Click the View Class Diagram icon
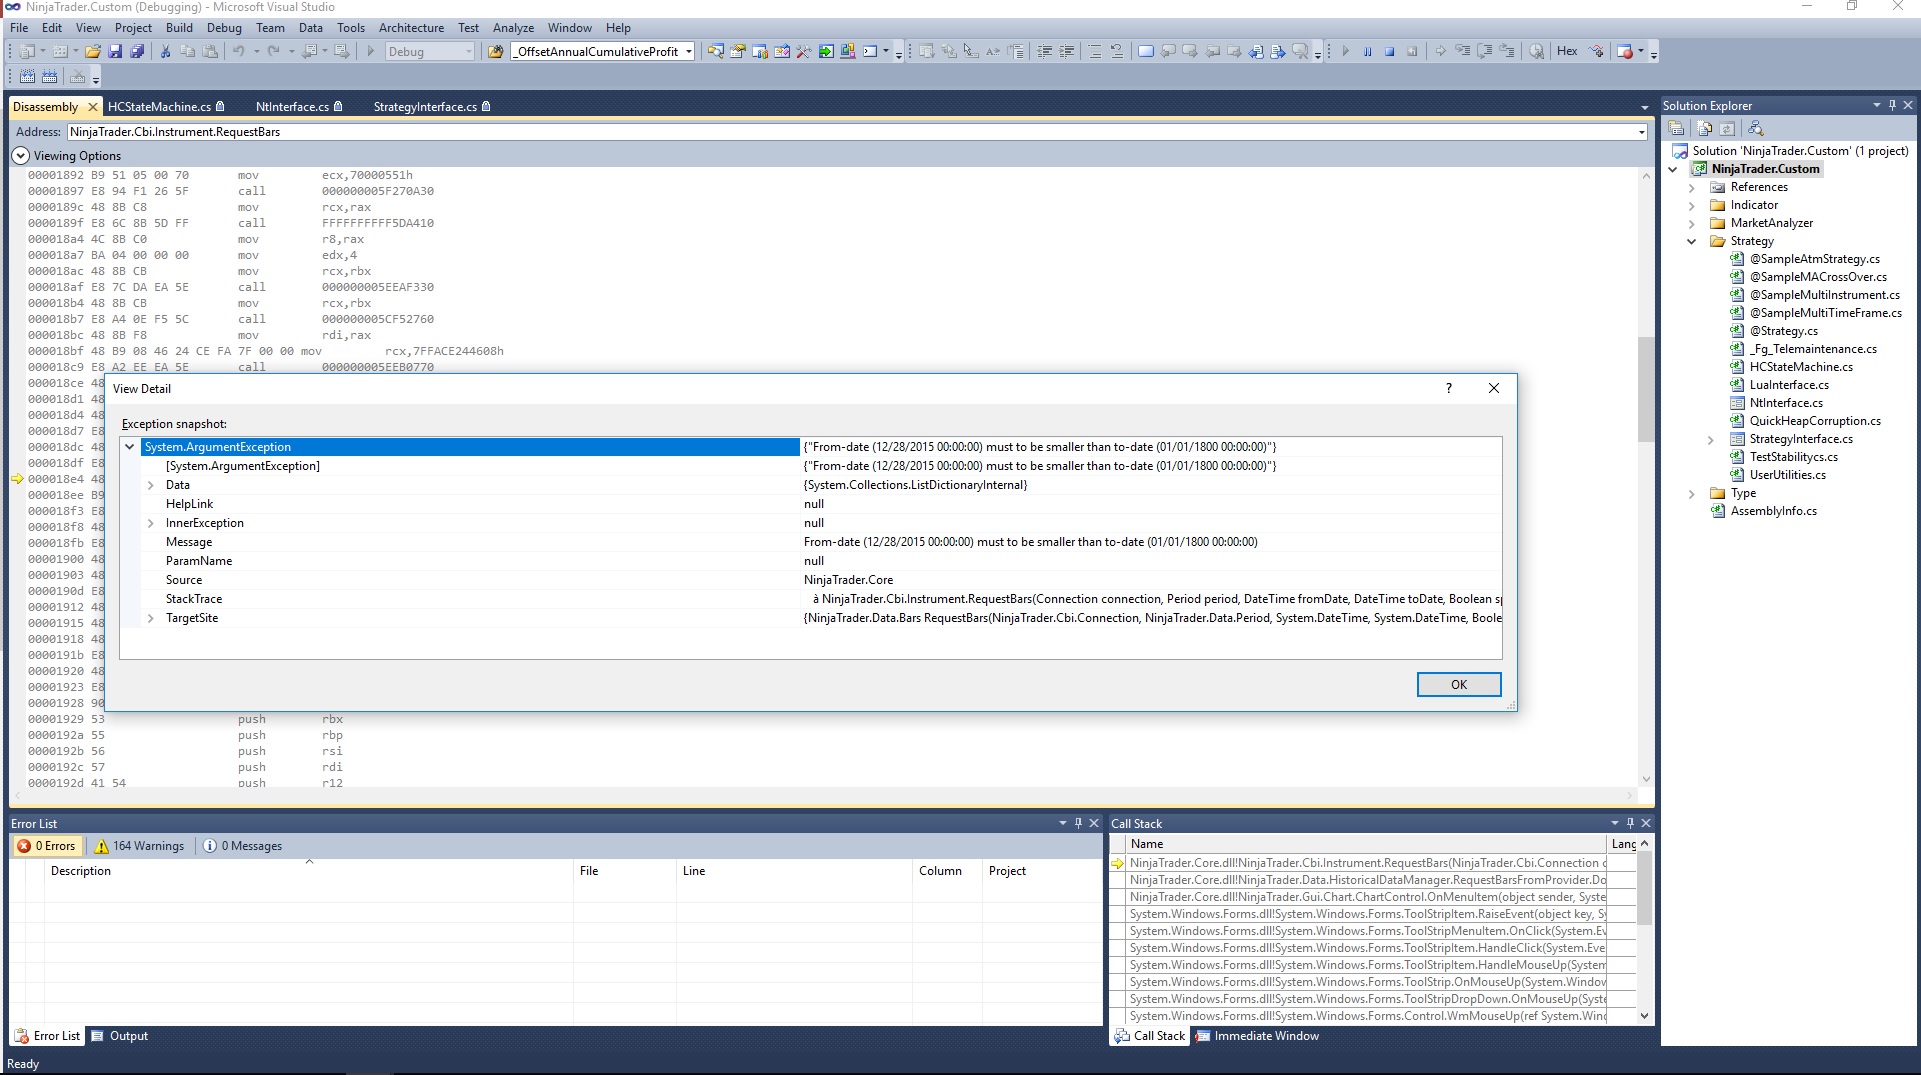 1756,129
